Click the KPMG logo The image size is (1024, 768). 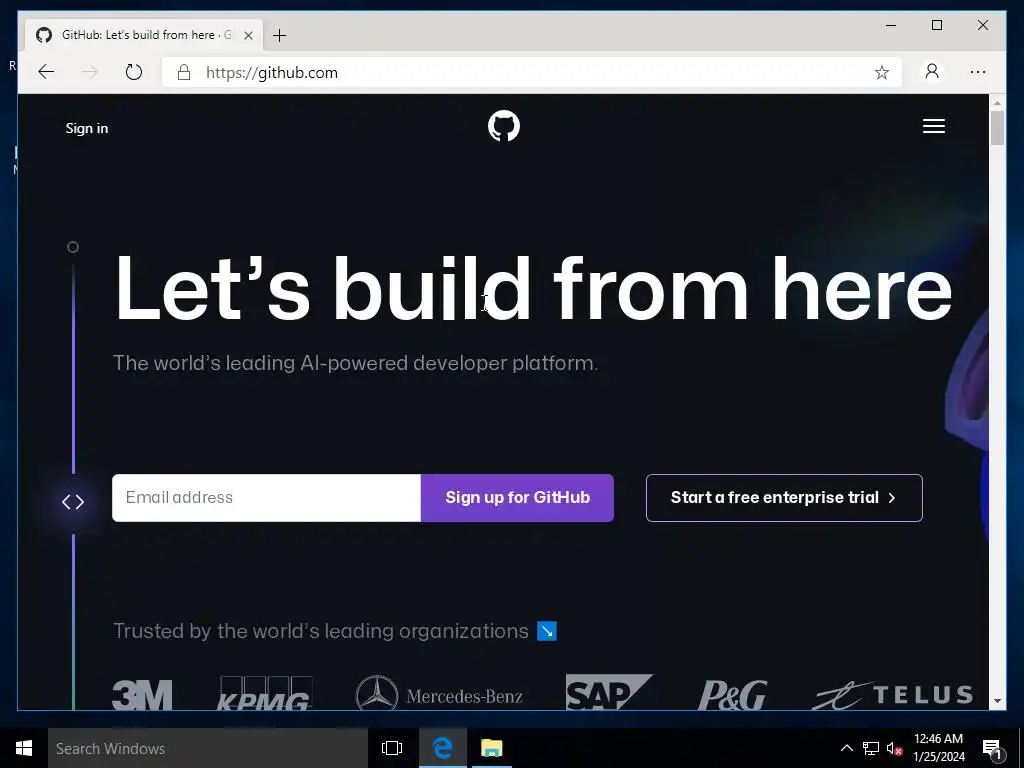click(x=264, y=694)
